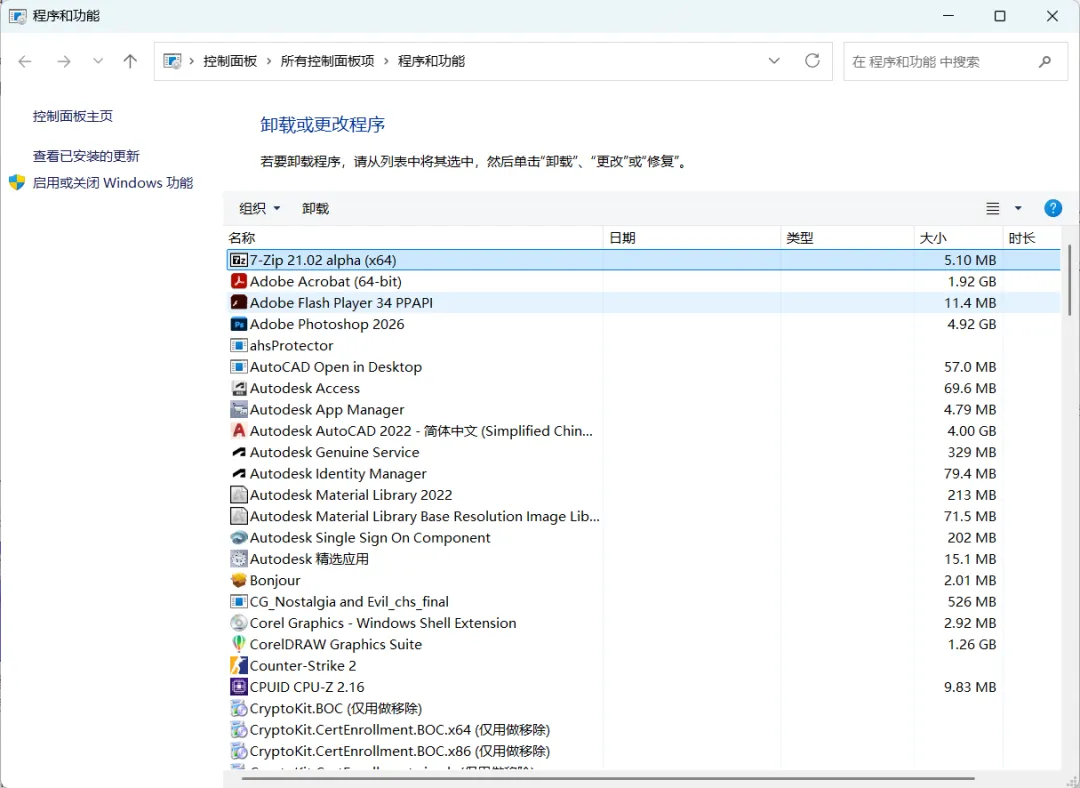
Task: Click the Autodesk Identity Manager icon
Action: click(238, 474)
